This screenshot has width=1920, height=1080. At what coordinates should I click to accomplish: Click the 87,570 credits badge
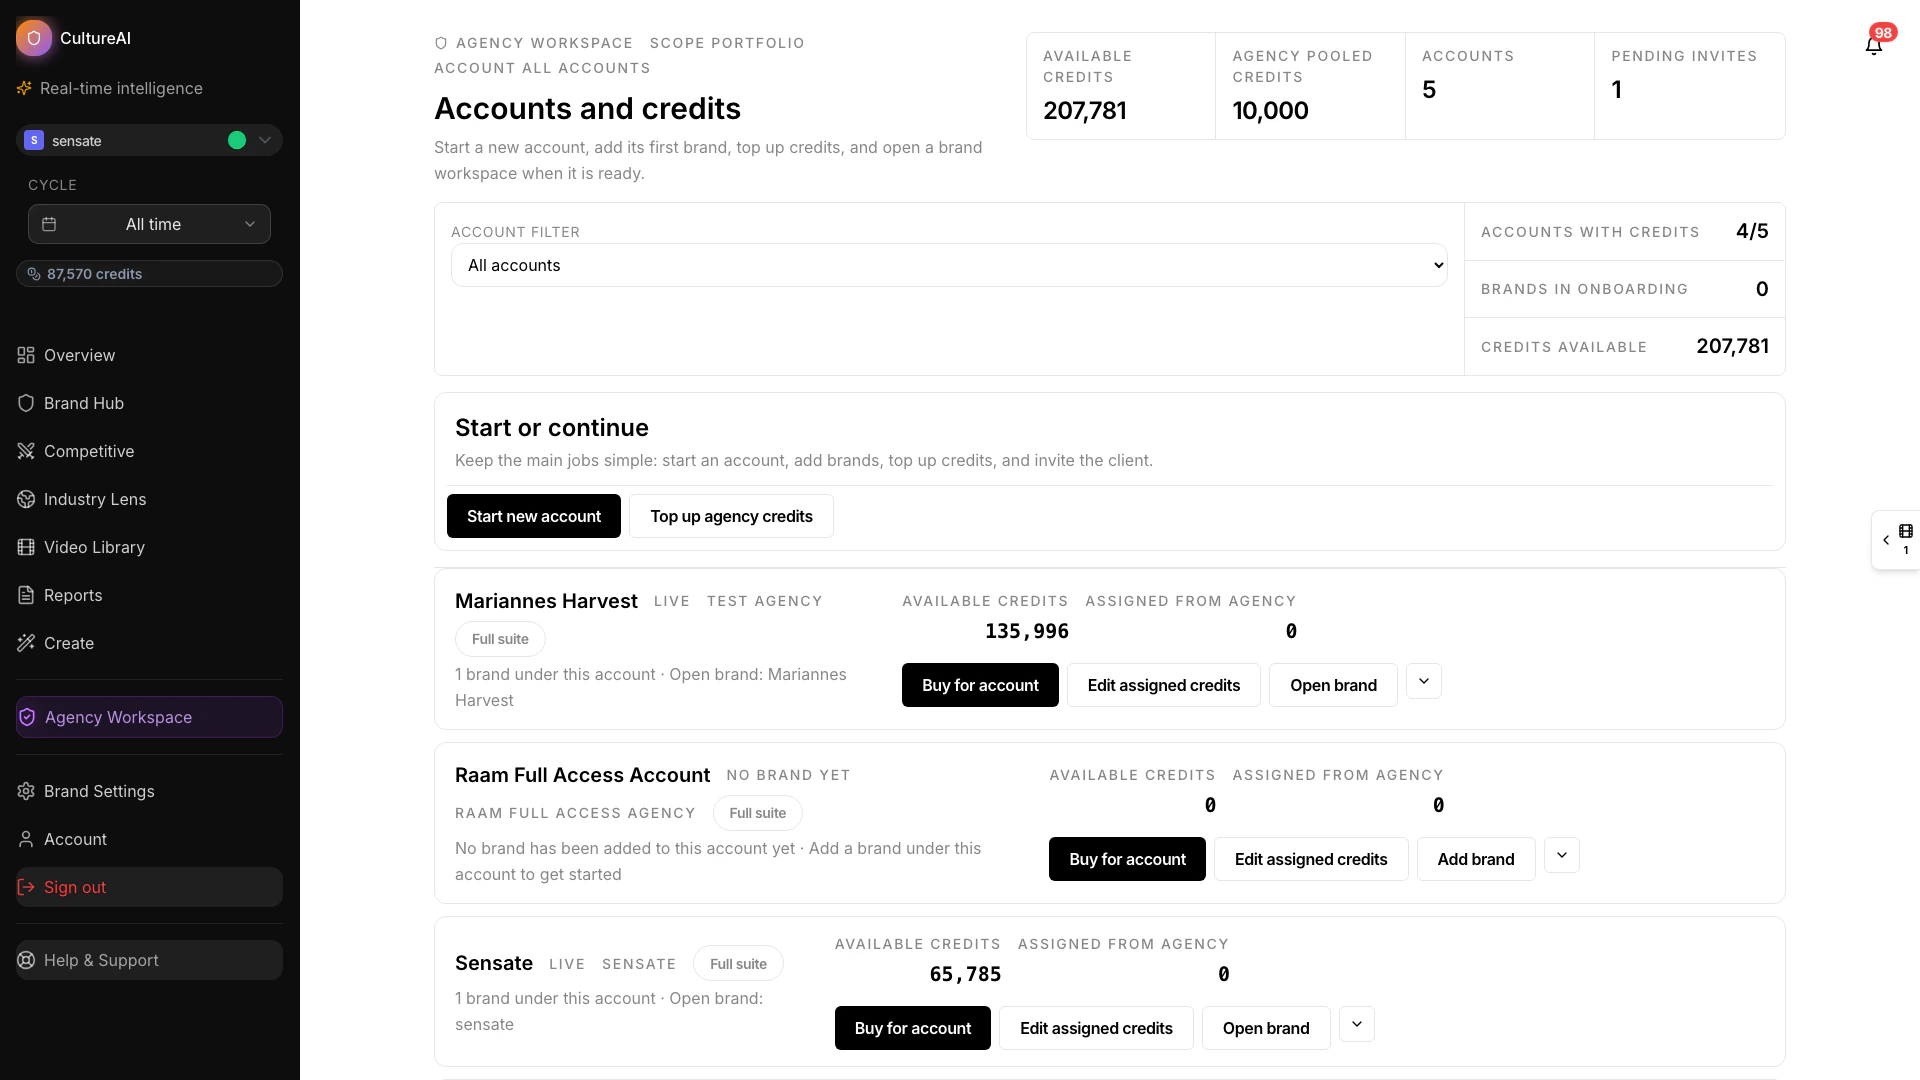pos(149,273)
